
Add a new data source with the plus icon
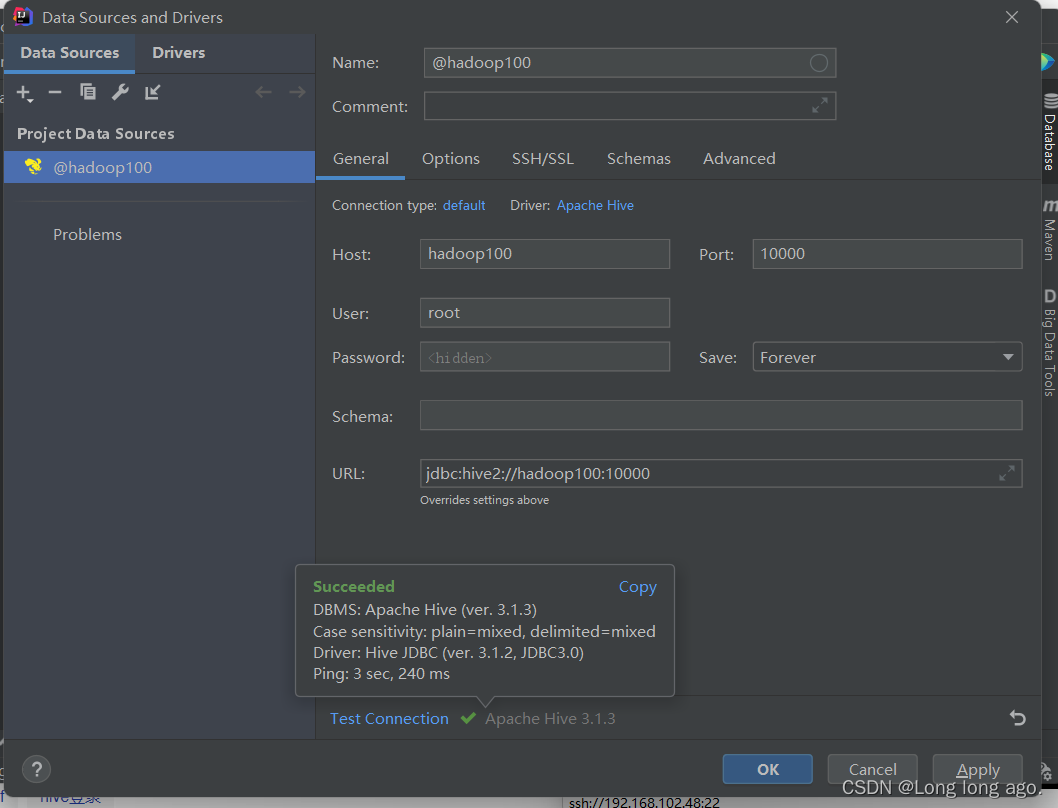(24, 92)
